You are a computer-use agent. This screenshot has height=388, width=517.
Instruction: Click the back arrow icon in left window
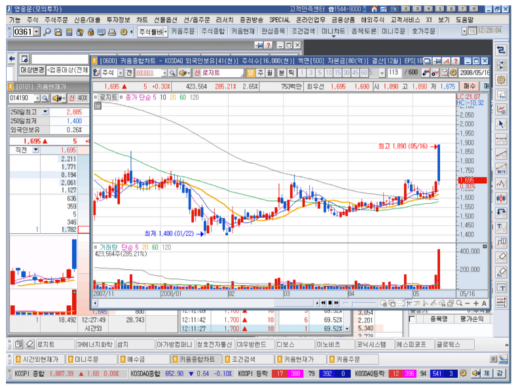(x=12, y=59)
